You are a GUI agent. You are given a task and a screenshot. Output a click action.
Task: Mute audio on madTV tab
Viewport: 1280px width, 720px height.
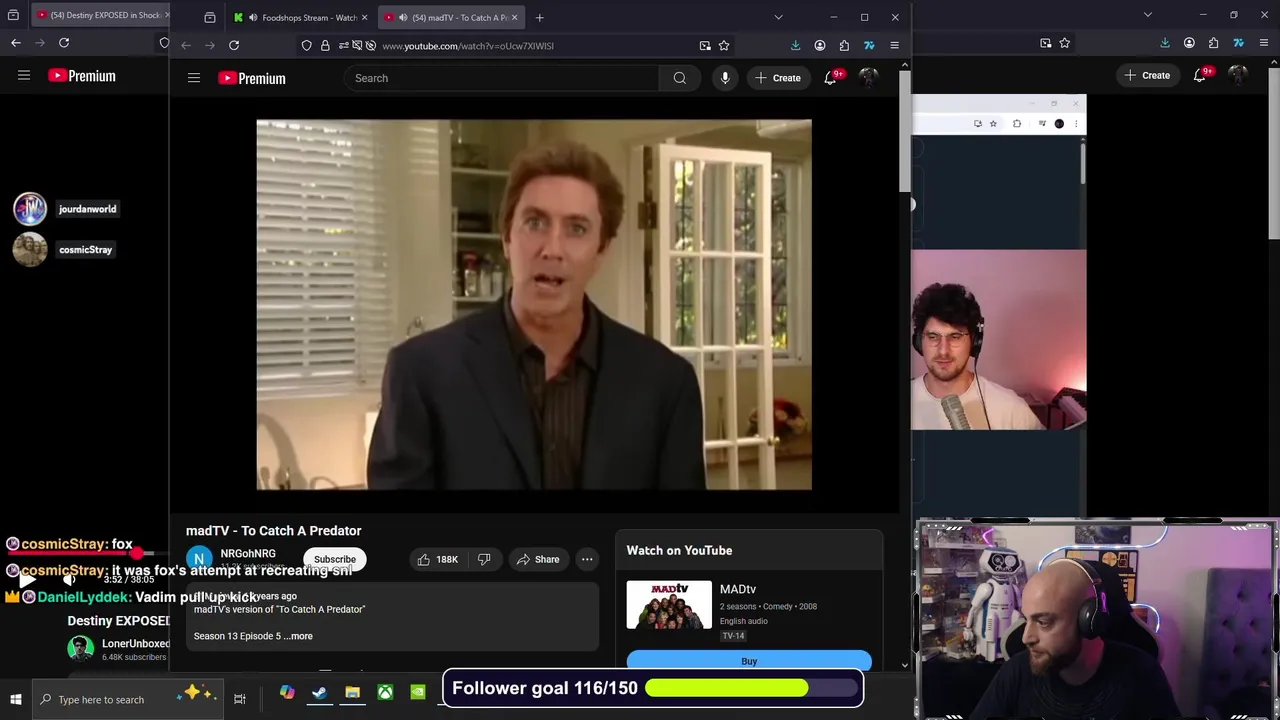pos(402,17)
